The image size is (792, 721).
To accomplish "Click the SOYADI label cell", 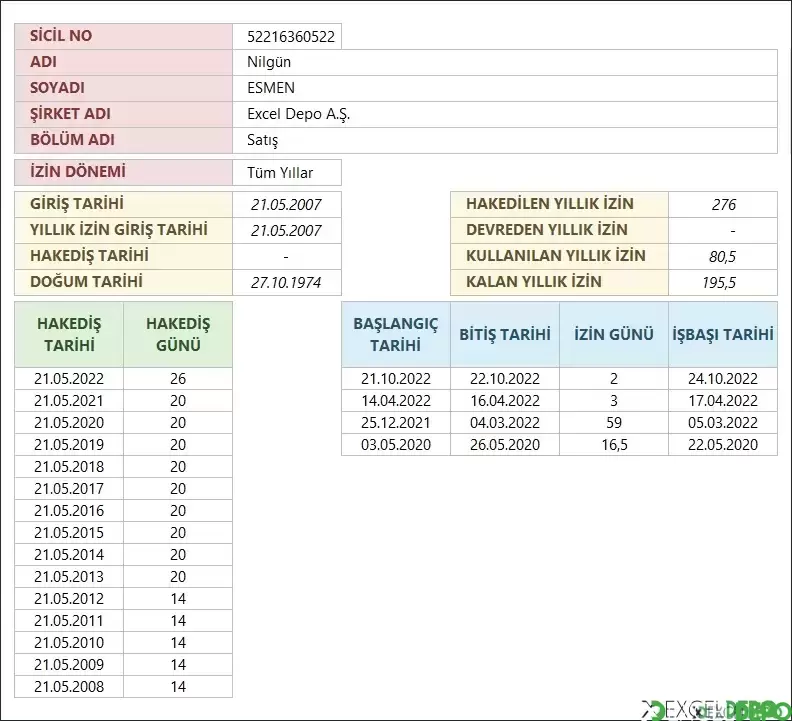I will [123, 88].
